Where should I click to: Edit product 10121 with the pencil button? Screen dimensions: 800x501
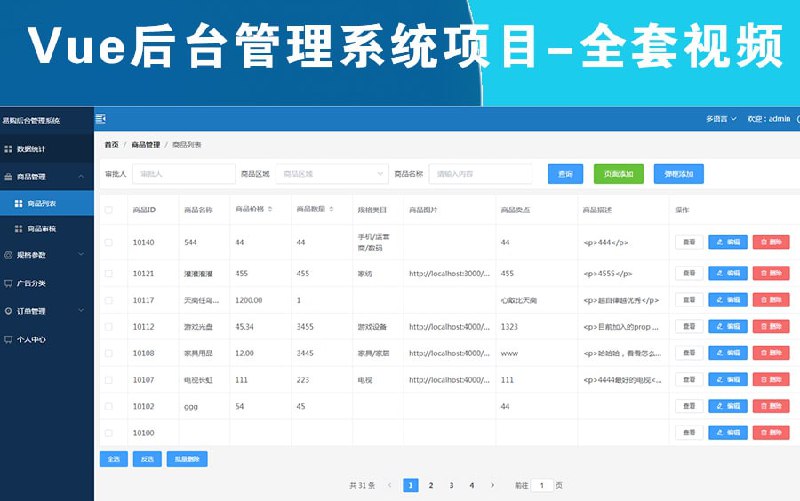(x=728, y=273)
